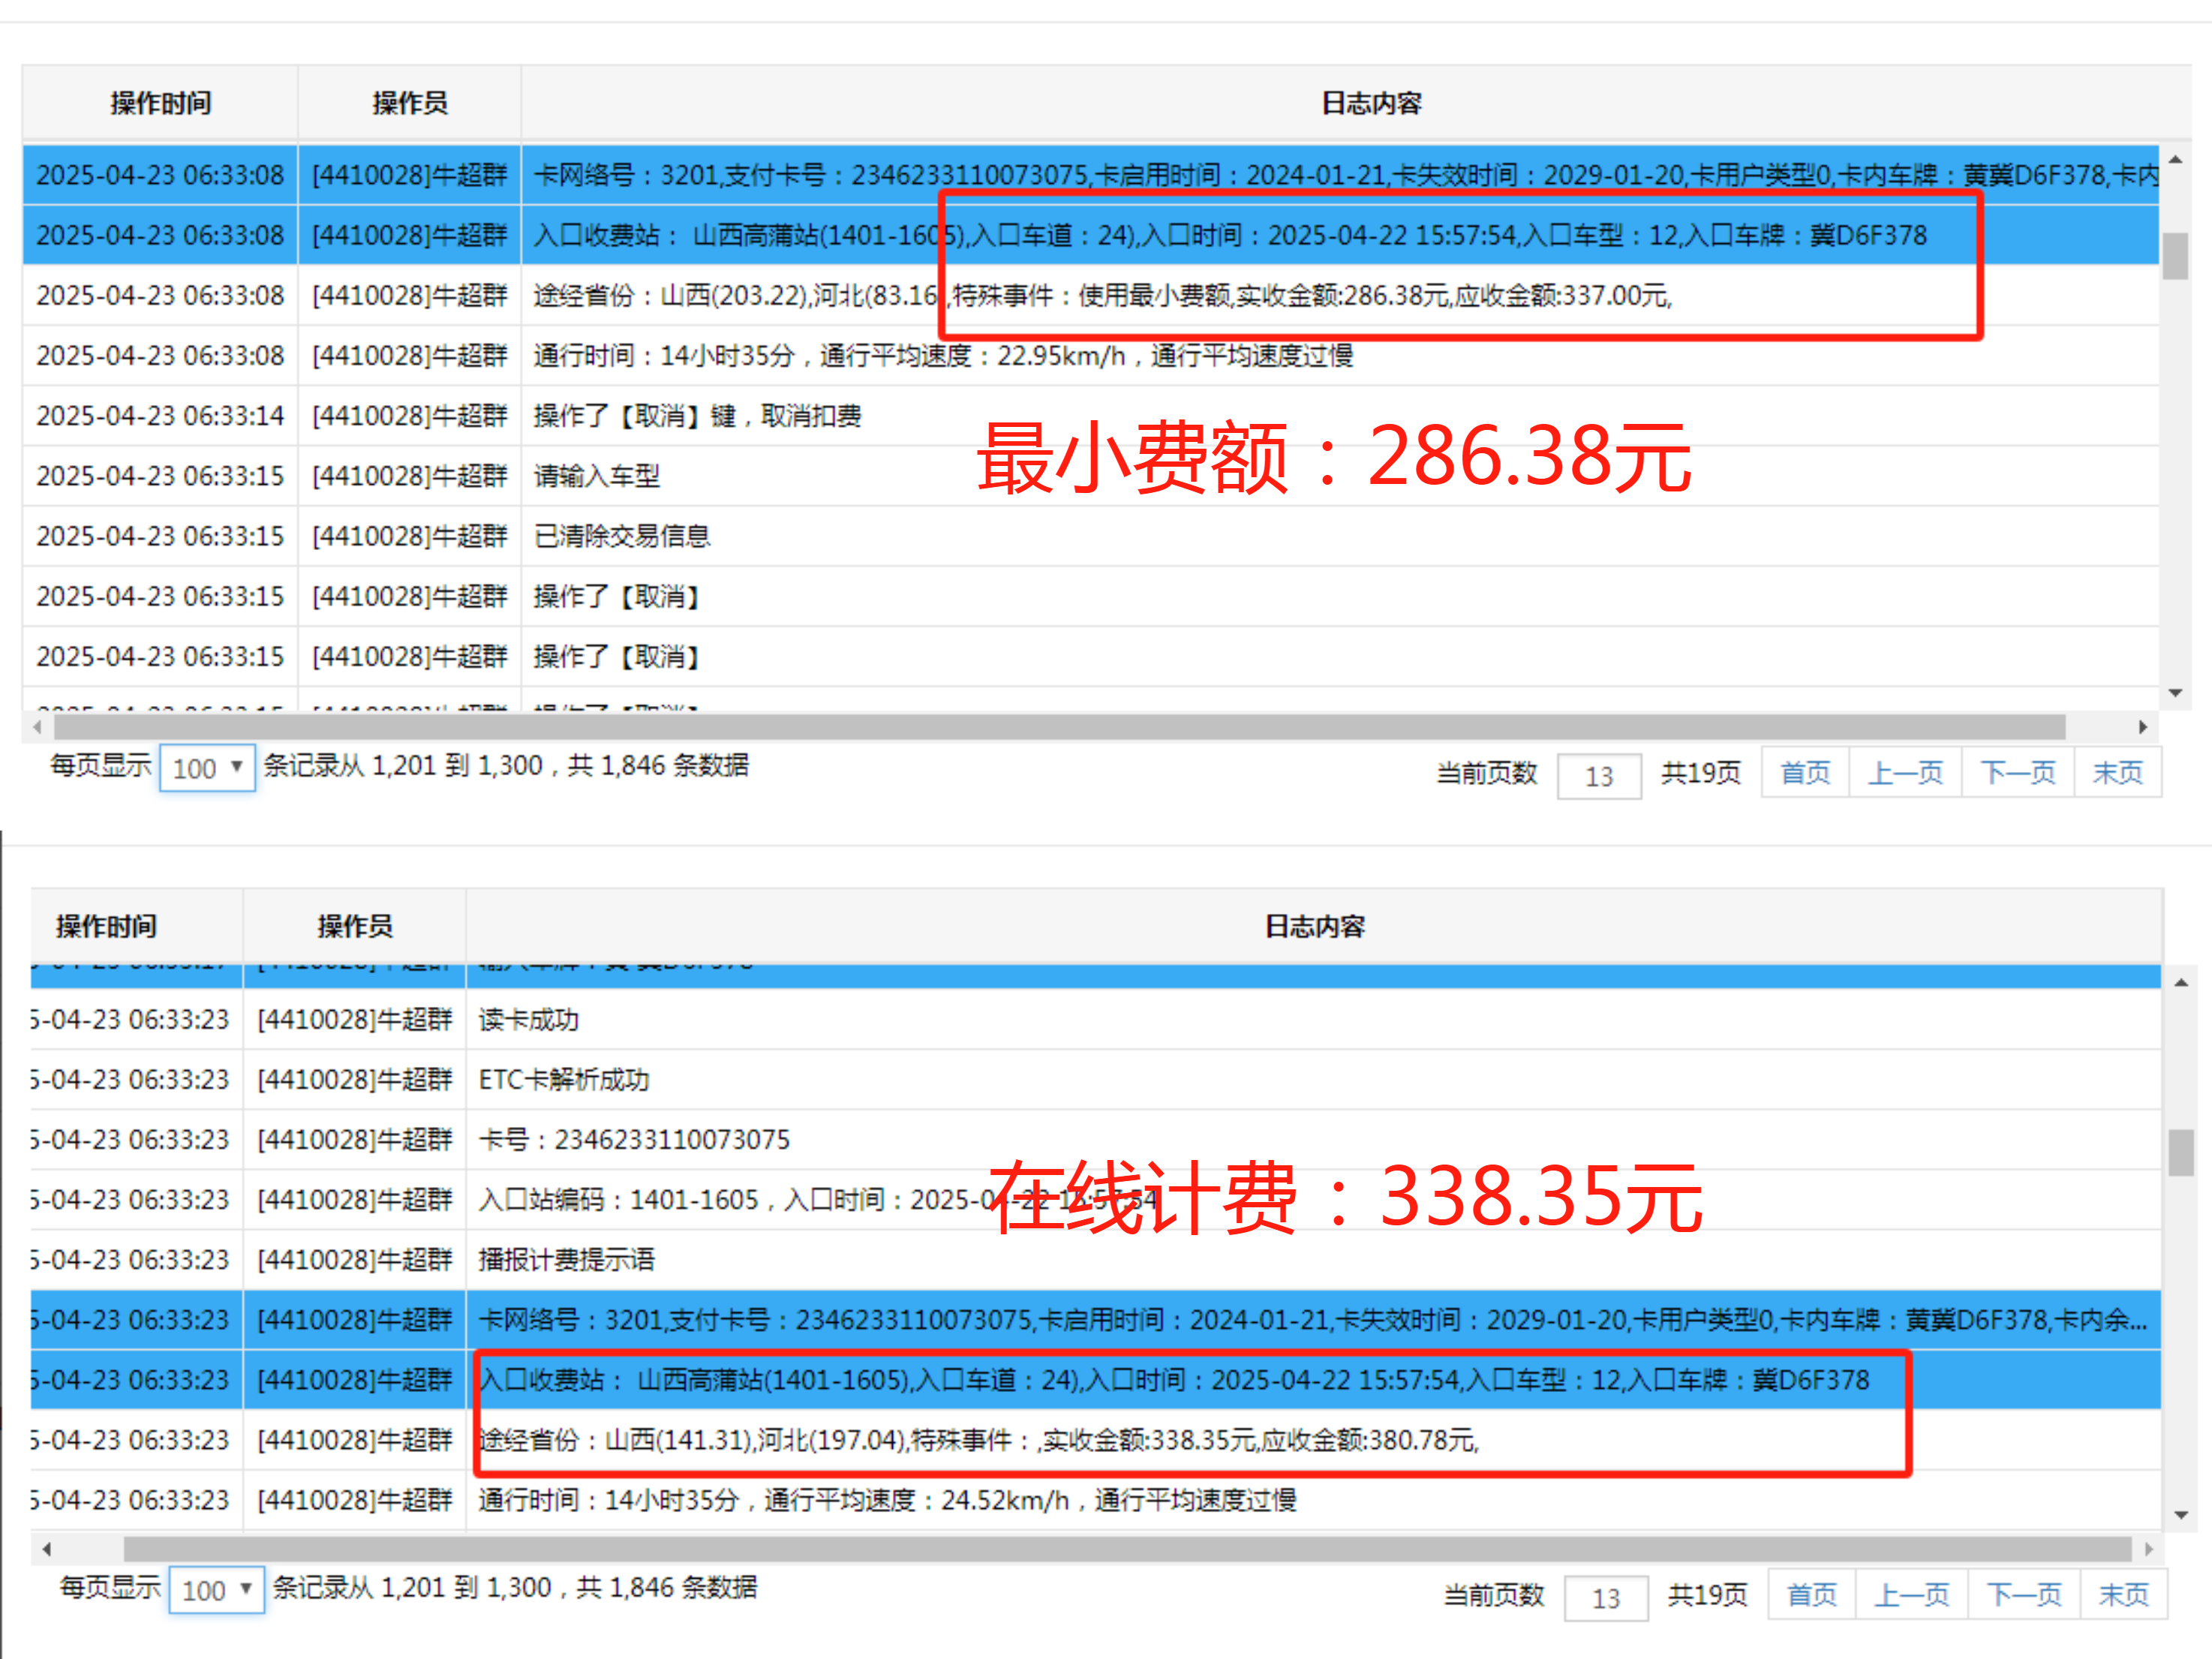Select top row 入口收费站：山西高蒲站(1401-1605)

(x=1091, y=235)
